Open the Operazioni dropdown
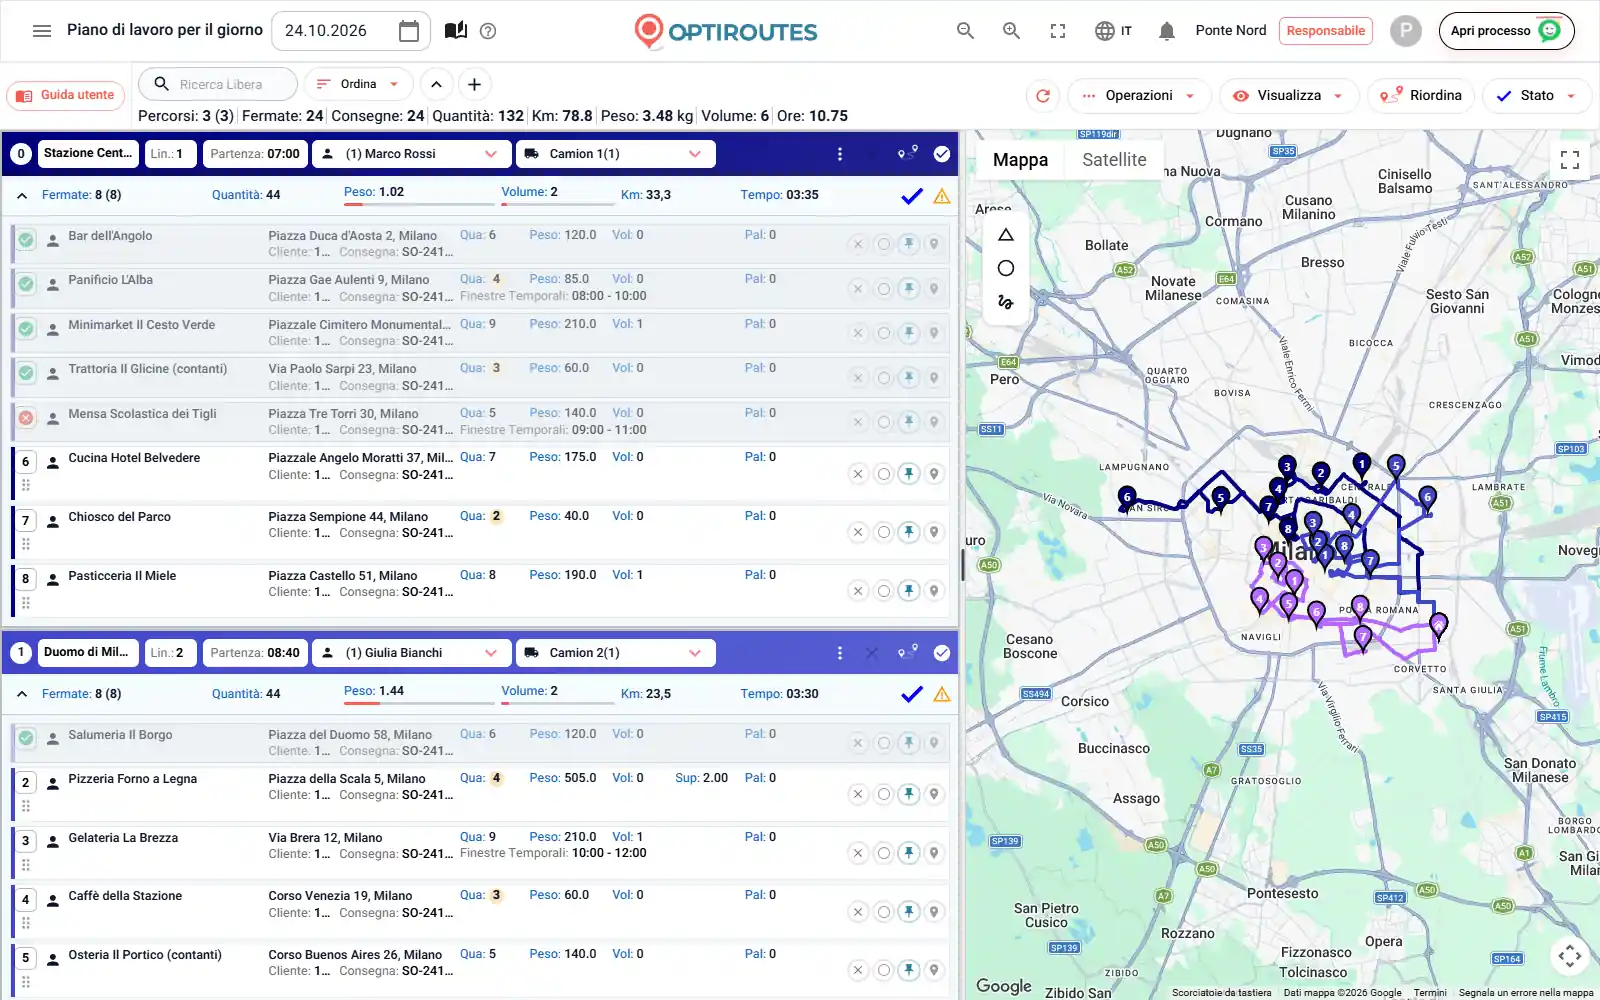The width and height of the screenshot is (1600, 1000). click(x=1139, y=96)
